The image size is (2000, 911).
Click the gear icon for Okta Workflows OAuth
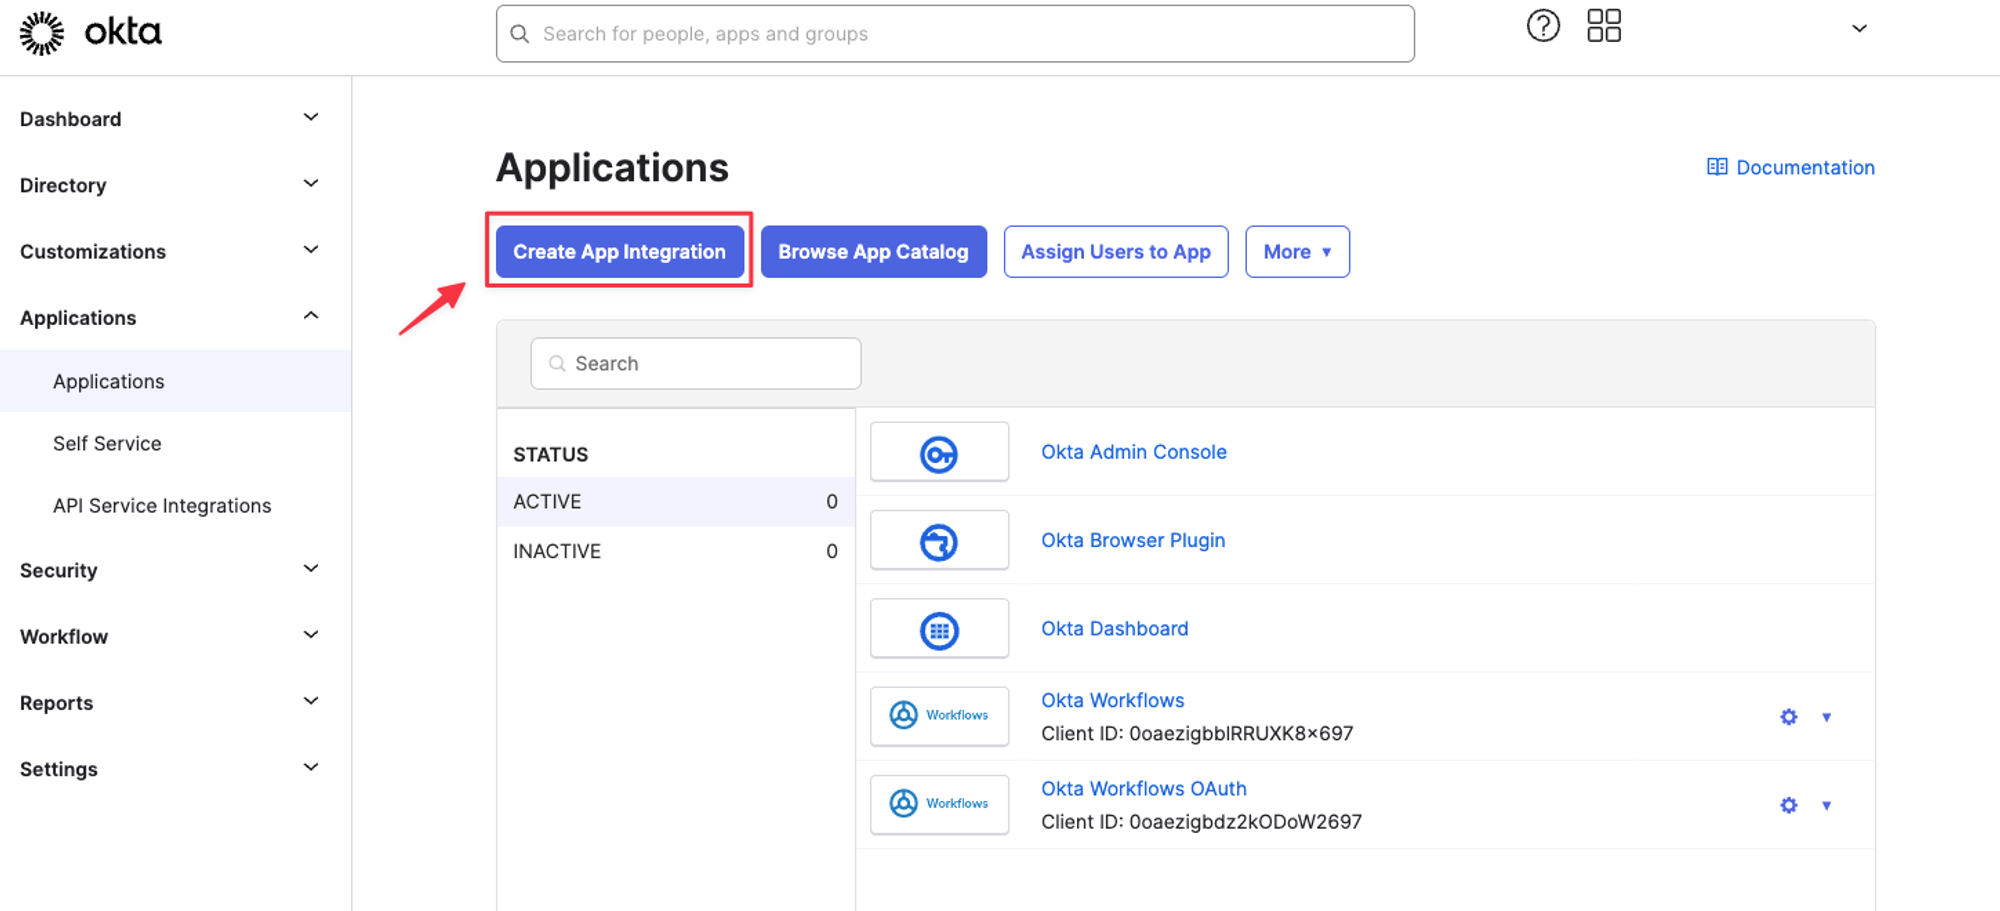pos(1789,805)
